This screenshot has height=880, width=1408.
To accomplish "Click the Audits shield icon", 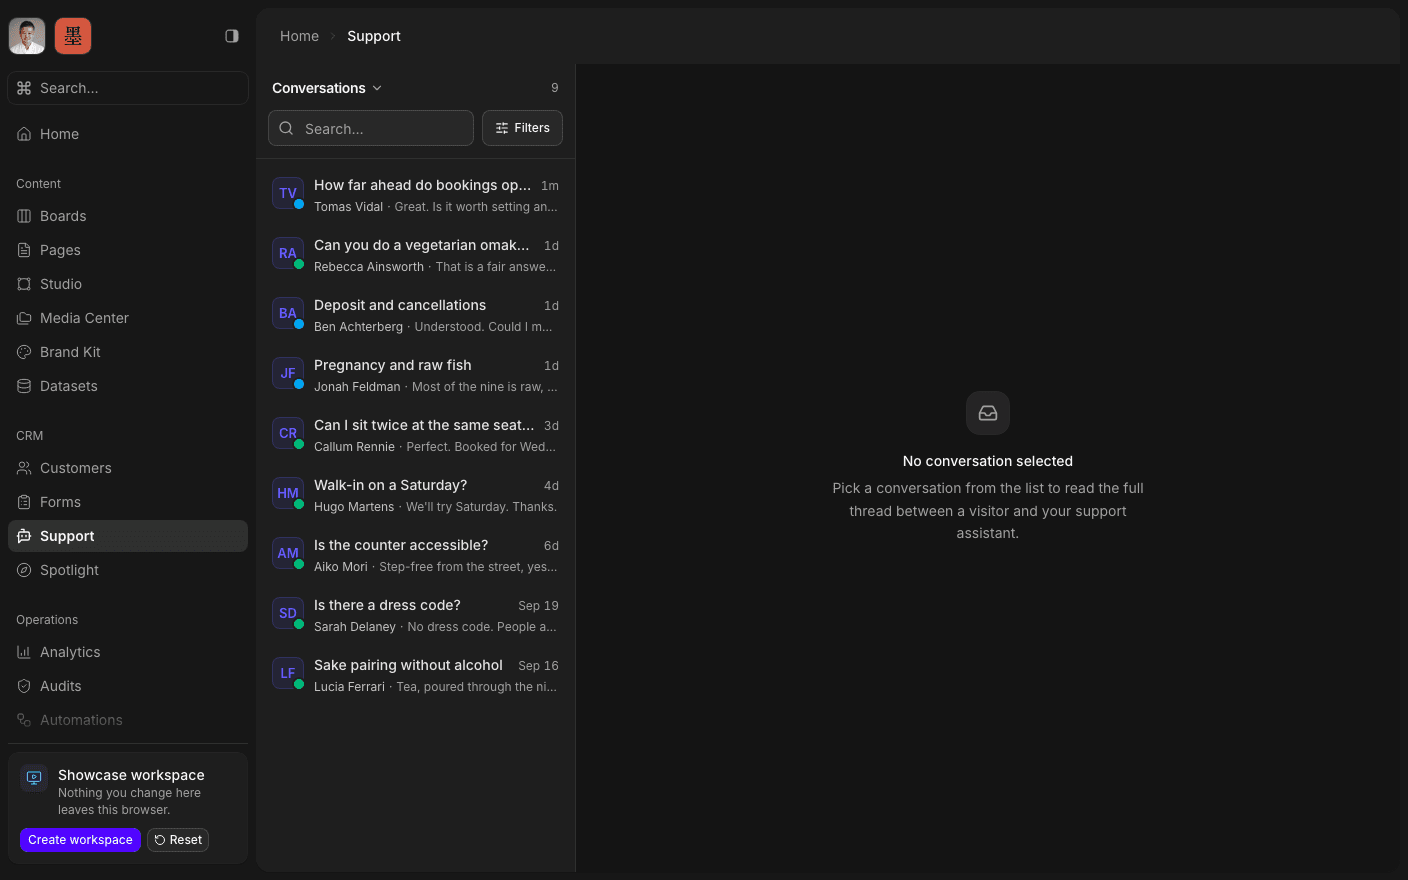I will [24, 686].
